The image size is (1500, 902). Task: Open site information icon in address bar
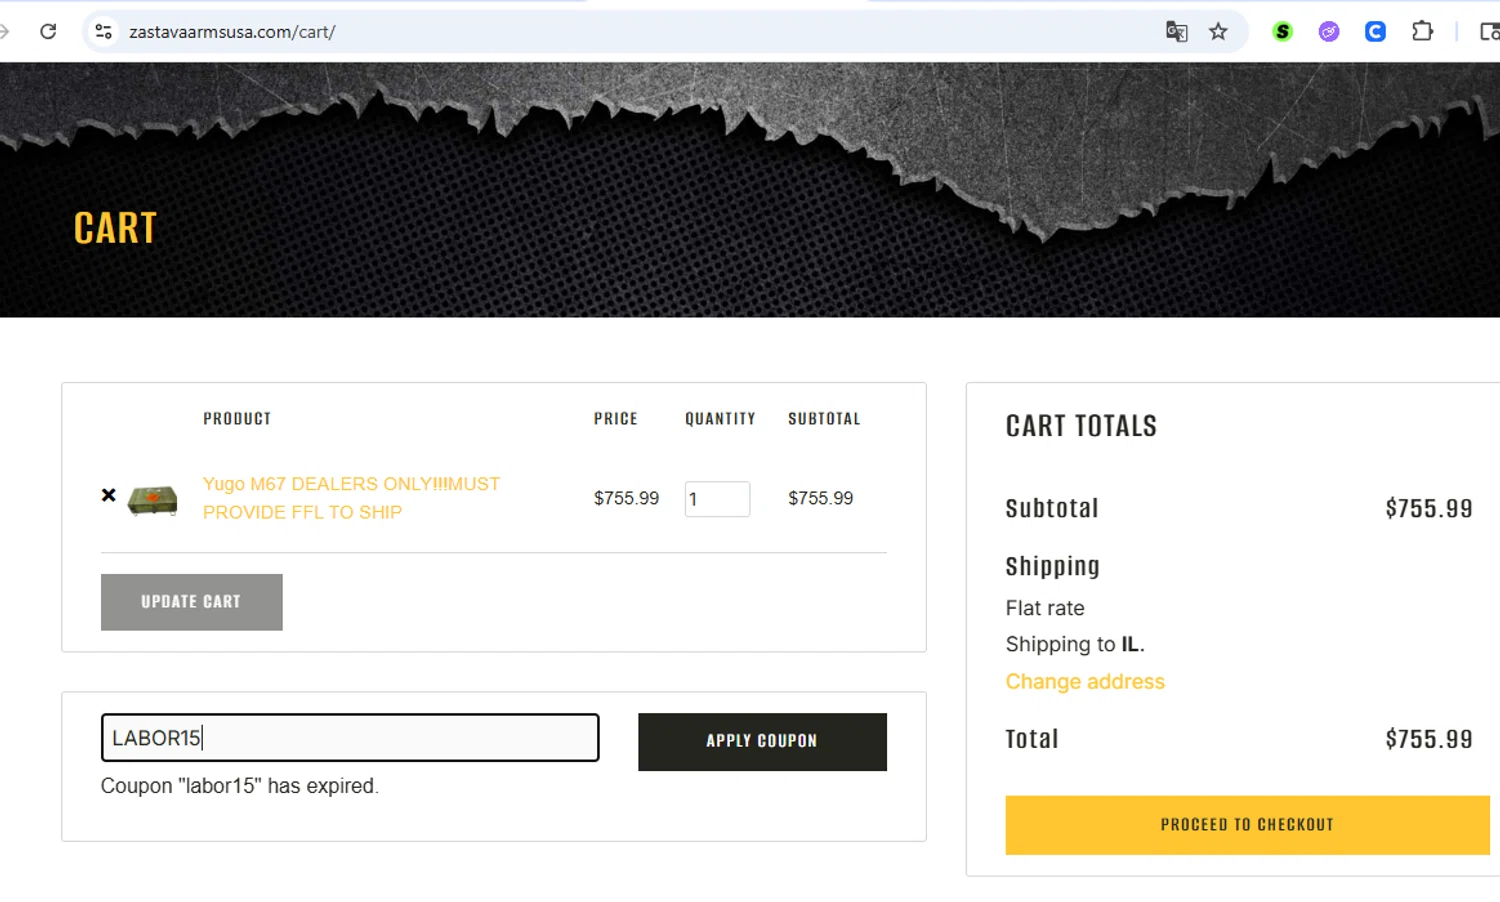103,31
